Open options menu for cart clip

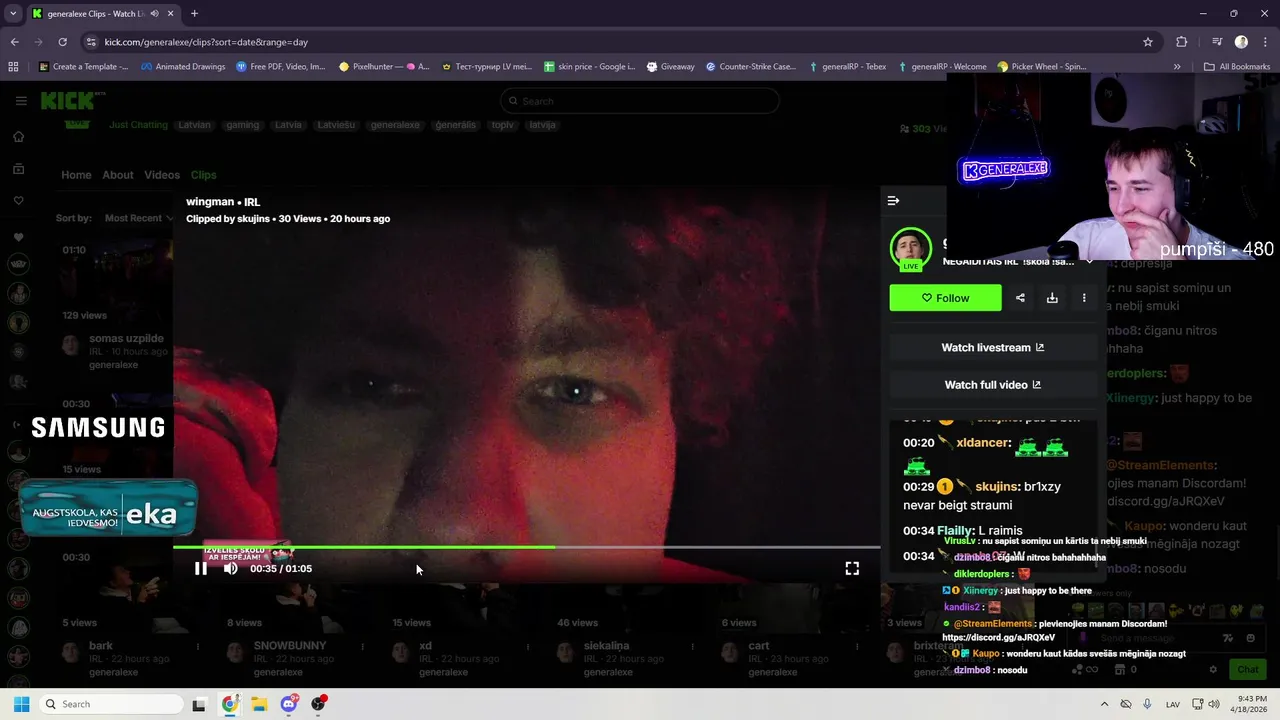coord(858,647)
